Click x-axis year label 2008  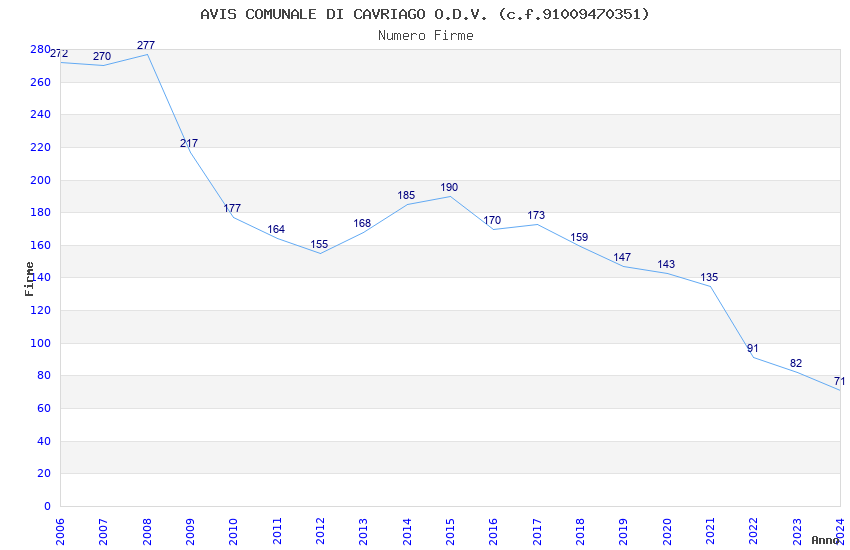click(x=147, y=532)
